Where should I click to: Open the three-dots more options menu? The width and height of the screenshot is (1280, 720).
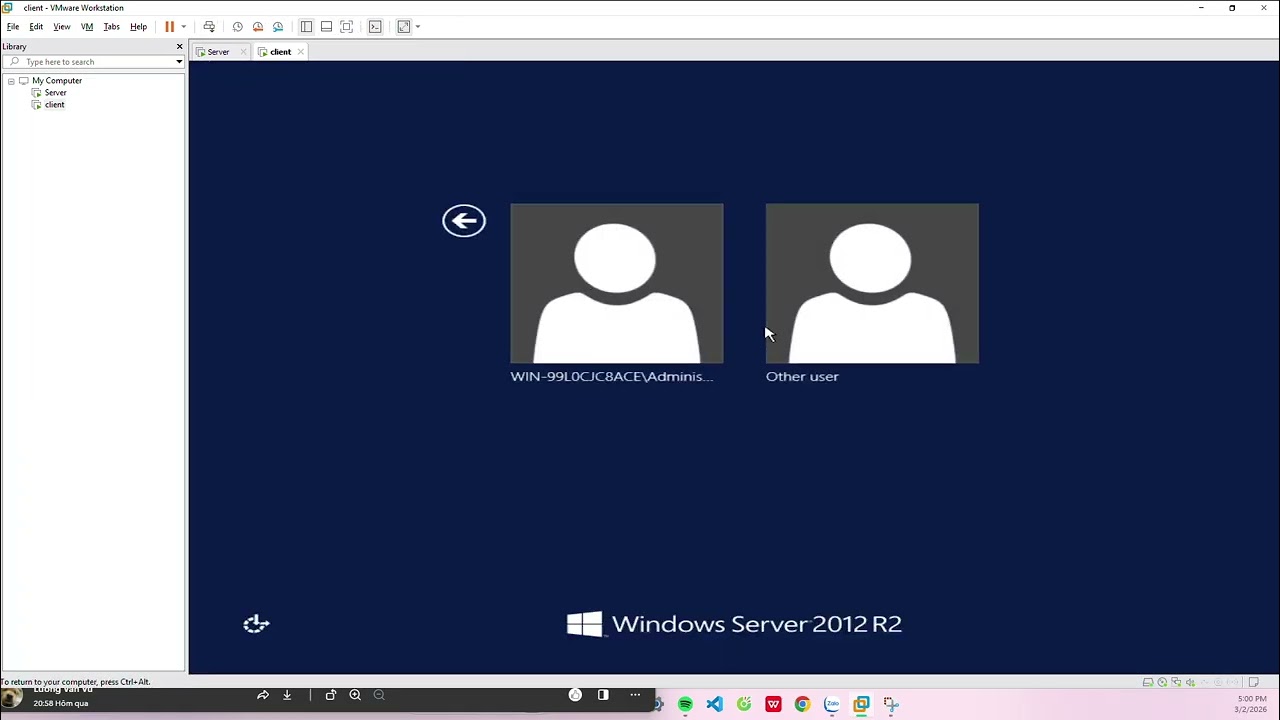point(635,695)
